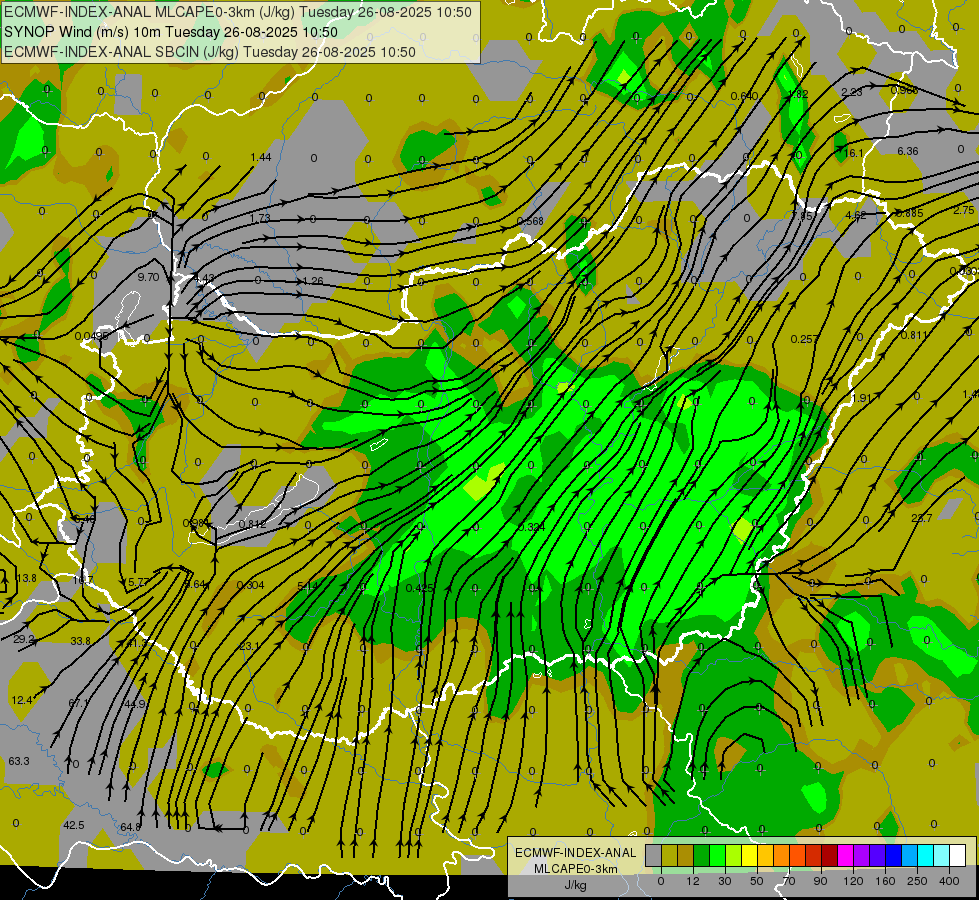Screen dimensions: 979x900
Task: Click the map value '0.812'
Action: point(252,524)
